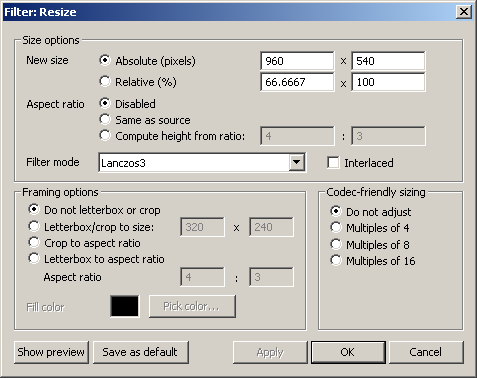Click the absolute width field showing 960
Screen dimensions: 477x378
click(x=297, y=61)
